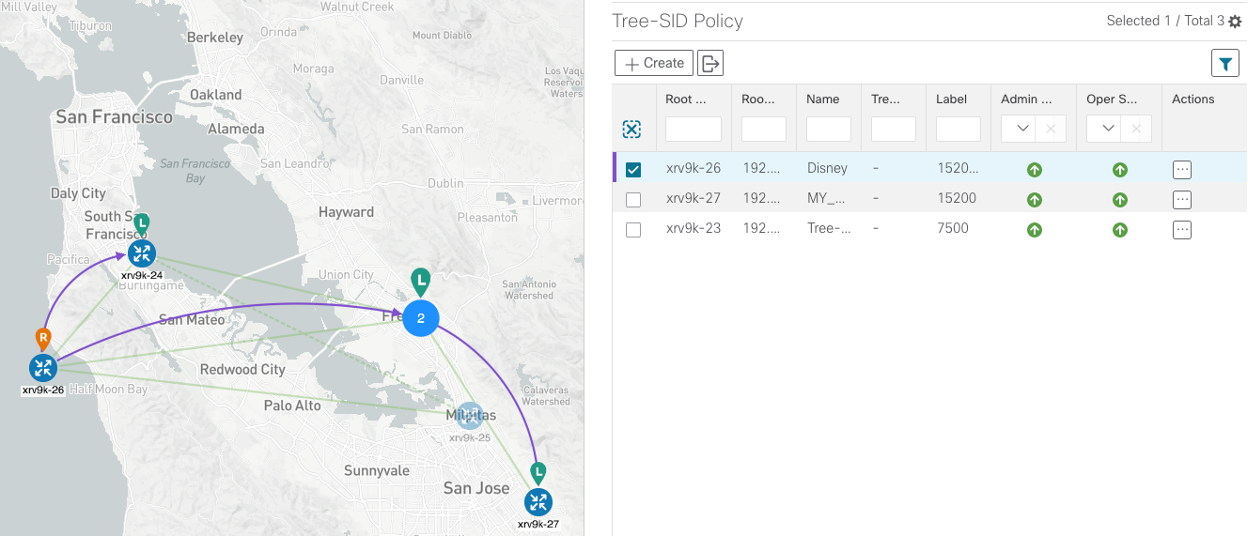Check the xrv9k-23 policy row checkbox
The width and height of the screenshot is (1248, 536).
point(633,230)
